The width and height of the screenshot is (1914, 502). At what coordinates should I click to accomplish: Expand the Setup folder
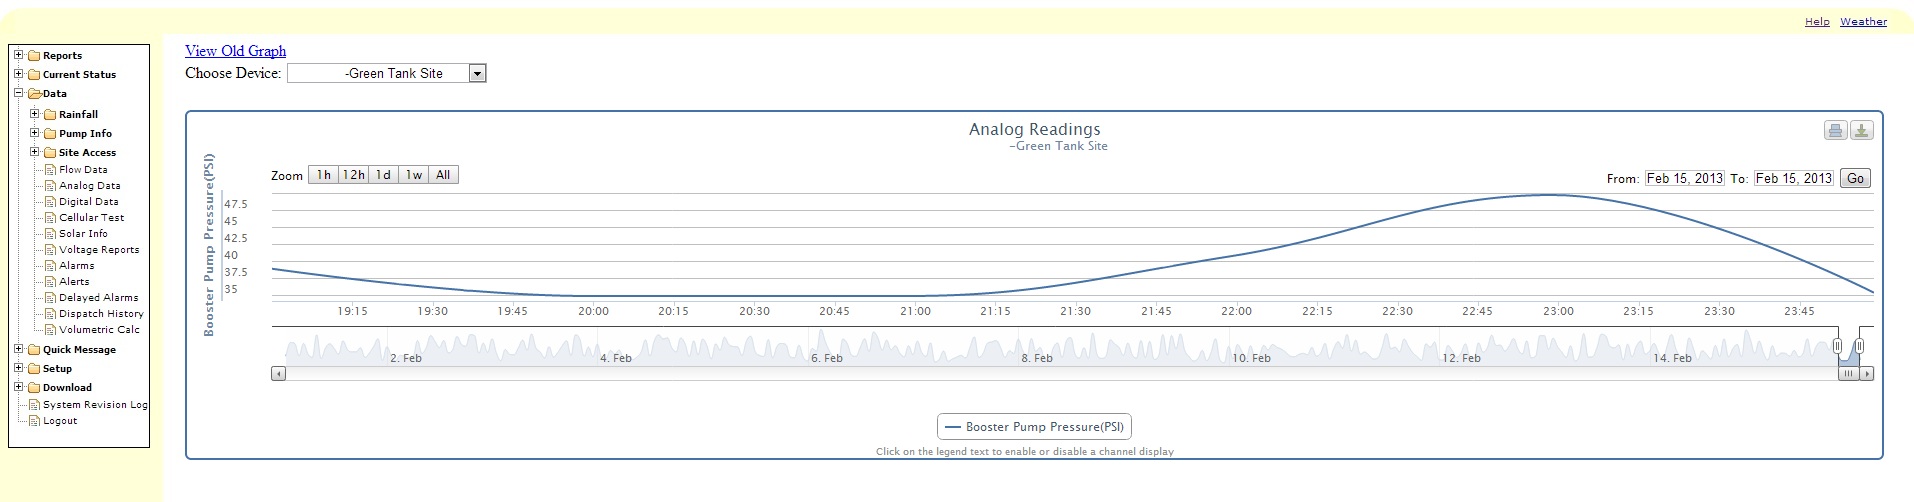[18, 368]
